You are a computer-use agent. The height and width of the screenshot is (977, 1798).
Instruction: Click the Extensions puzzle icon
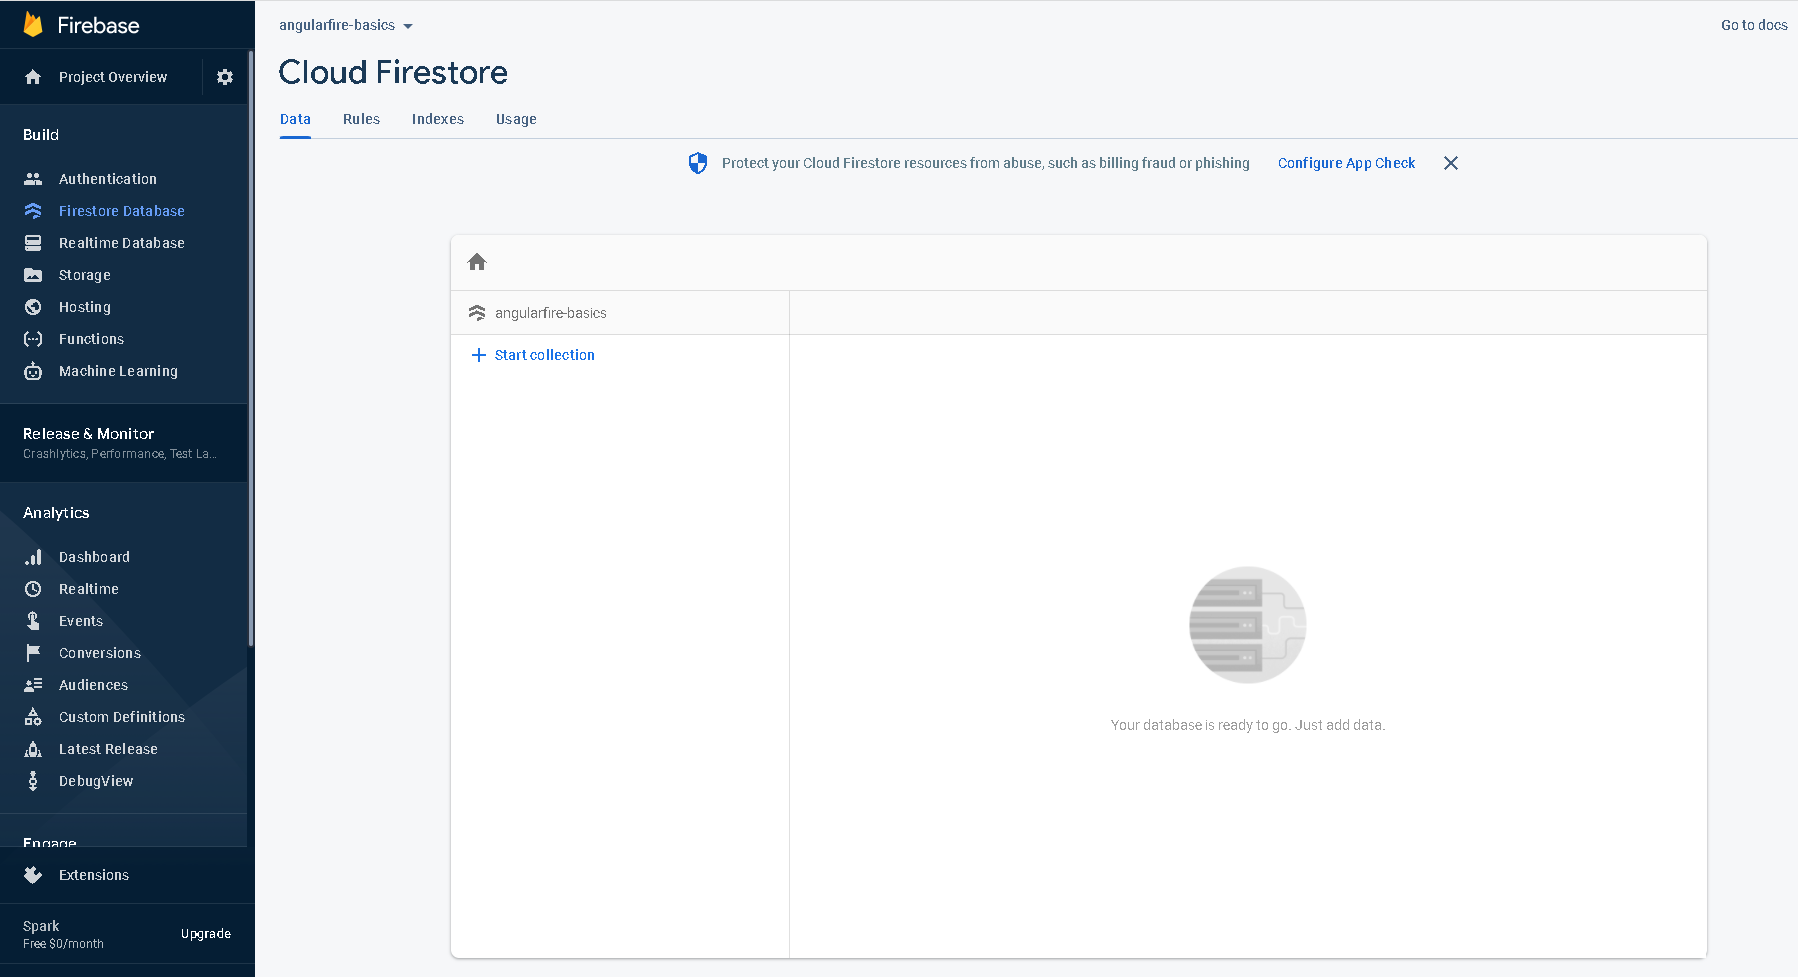coord(33,875)
